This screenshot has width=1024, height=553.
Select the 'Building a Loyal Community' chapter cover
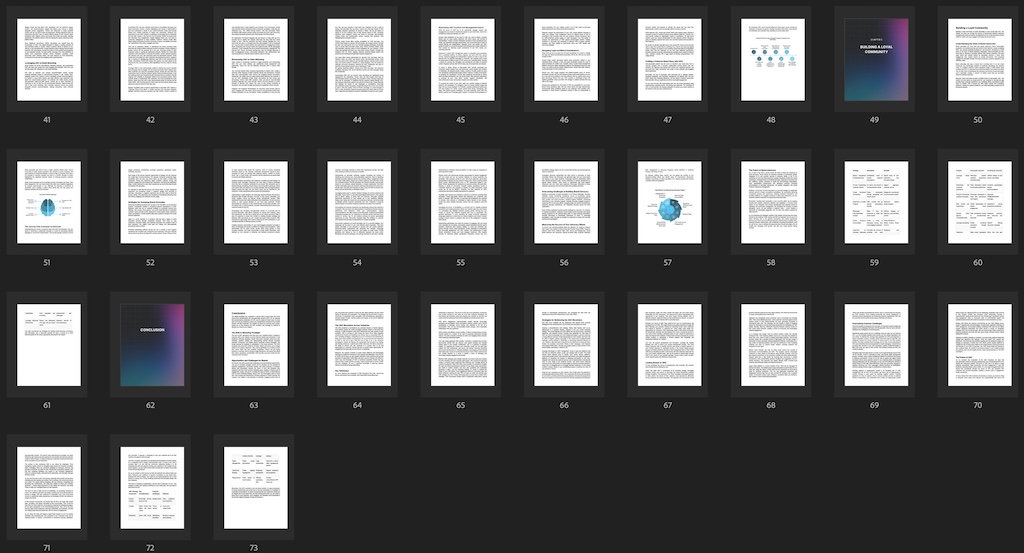click(876, 60)
